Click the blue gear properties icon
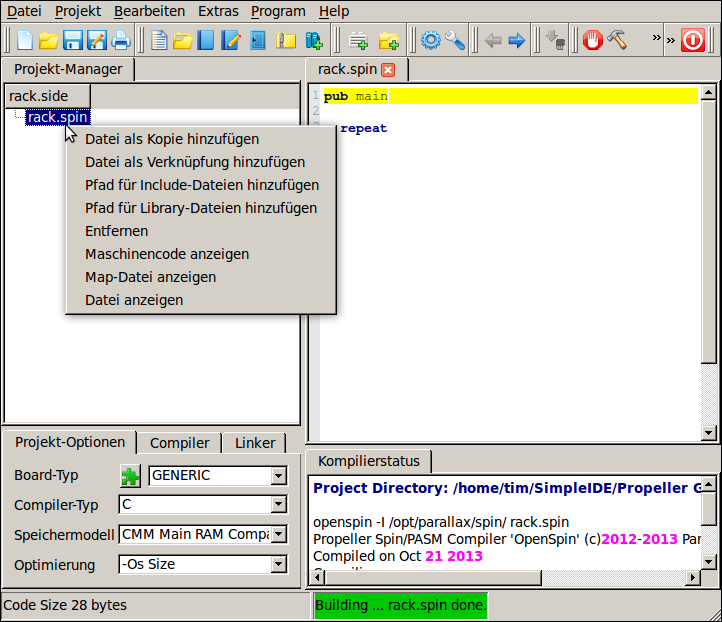The image size is (722, 622). pos(431,41)
